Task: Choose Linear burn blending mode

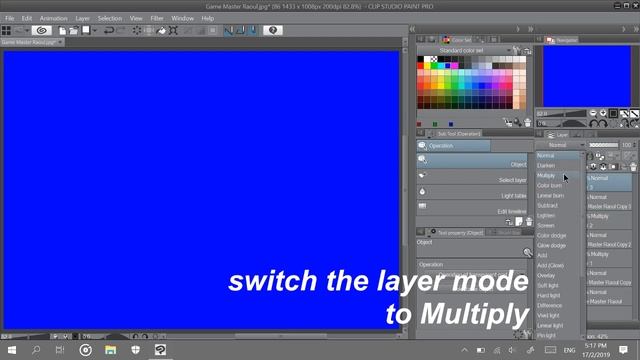Action: click(558, 196)
